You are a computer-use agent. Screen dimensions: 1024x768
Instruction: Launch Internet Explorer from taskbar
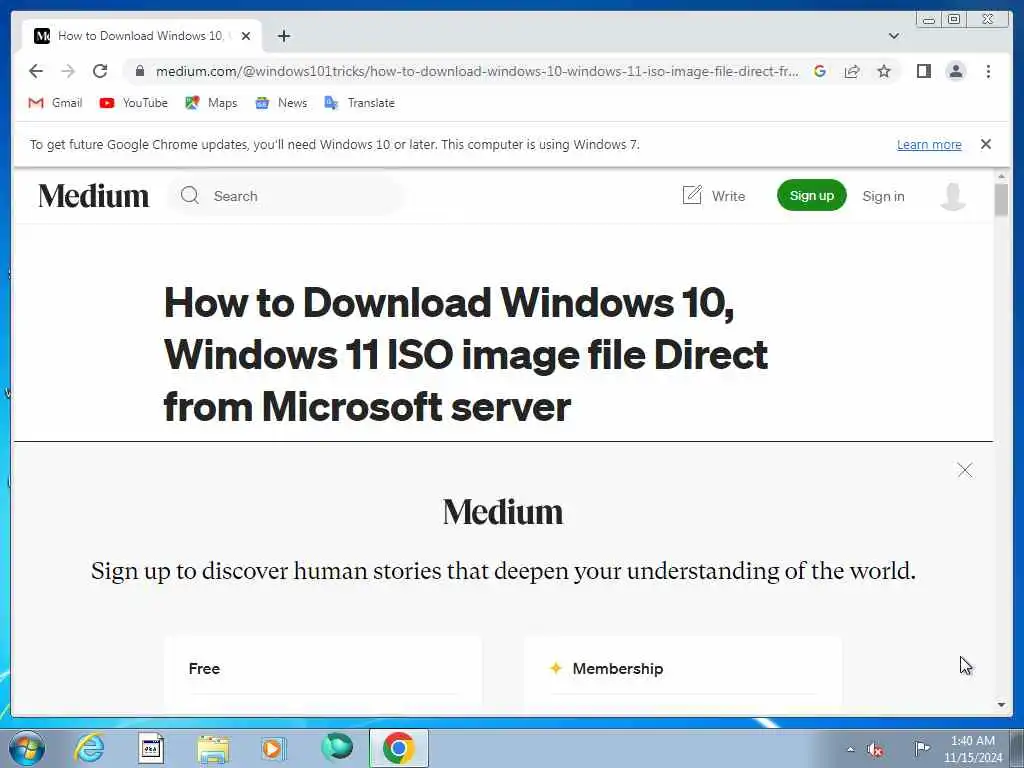(x=89, y=748)
